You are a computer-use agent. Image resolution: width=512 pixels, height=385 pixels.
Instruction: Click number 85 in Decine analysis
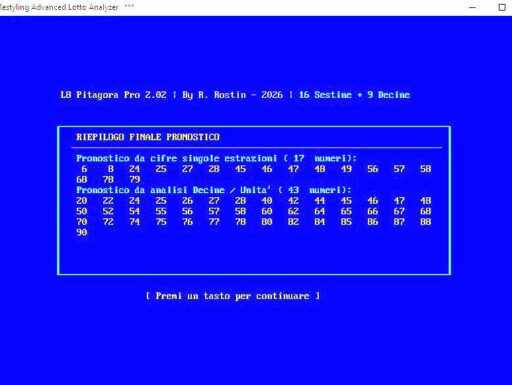click(x=346, y=222)
